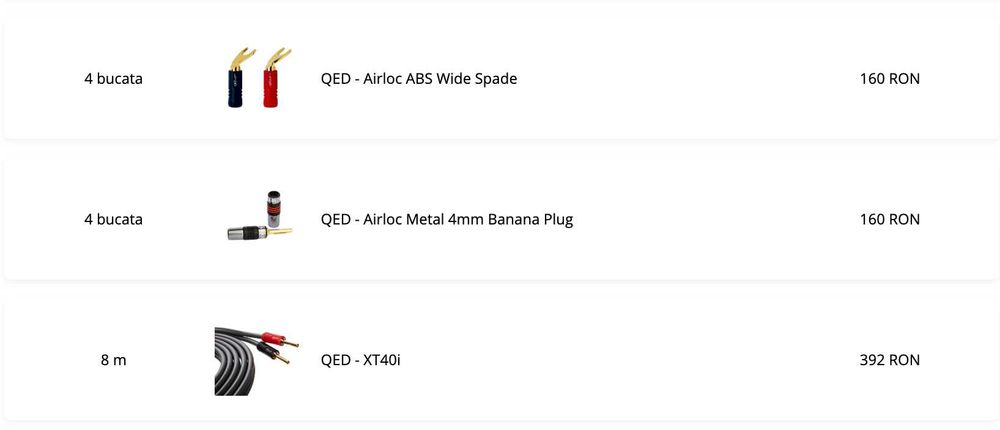Open QED - Airloc ABS Wide Spade link

[418, 78]
